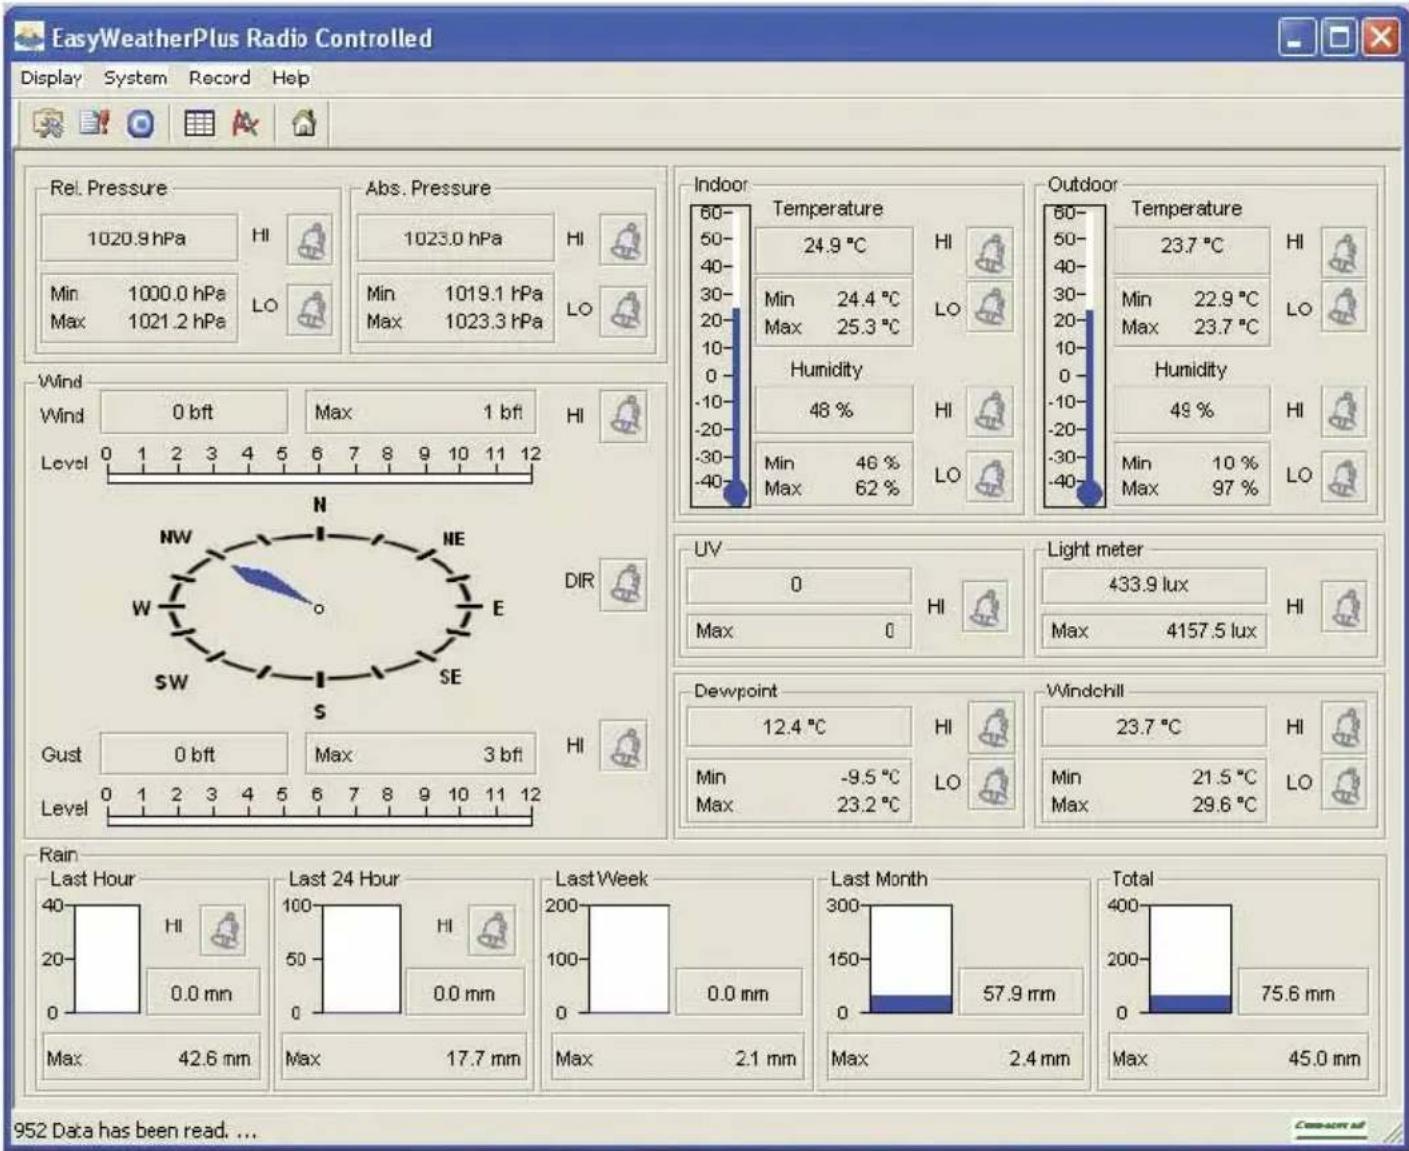
Task: Click the alarm list toolbar icon
Action: click(95, 123)
